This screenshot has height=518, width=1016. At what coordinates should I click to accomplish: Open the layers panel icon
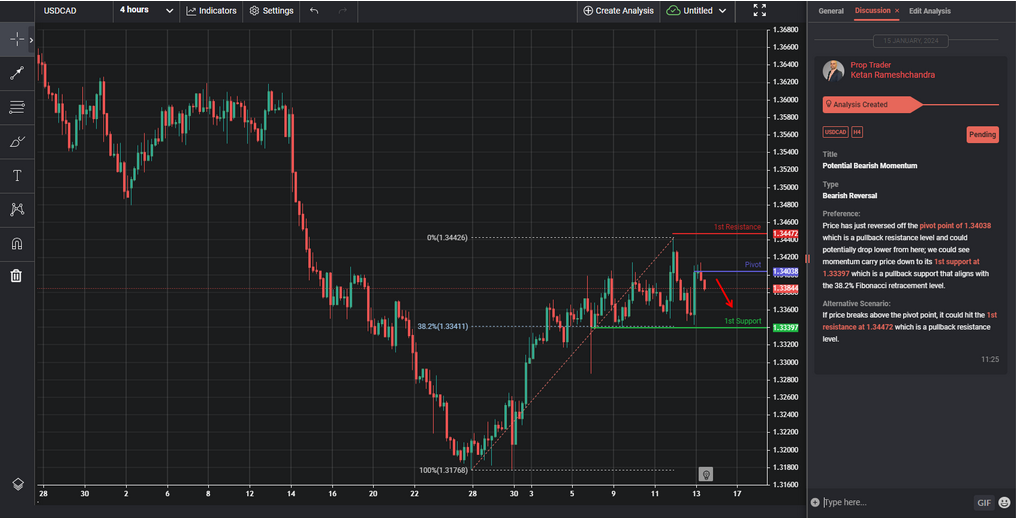point(18,484)
